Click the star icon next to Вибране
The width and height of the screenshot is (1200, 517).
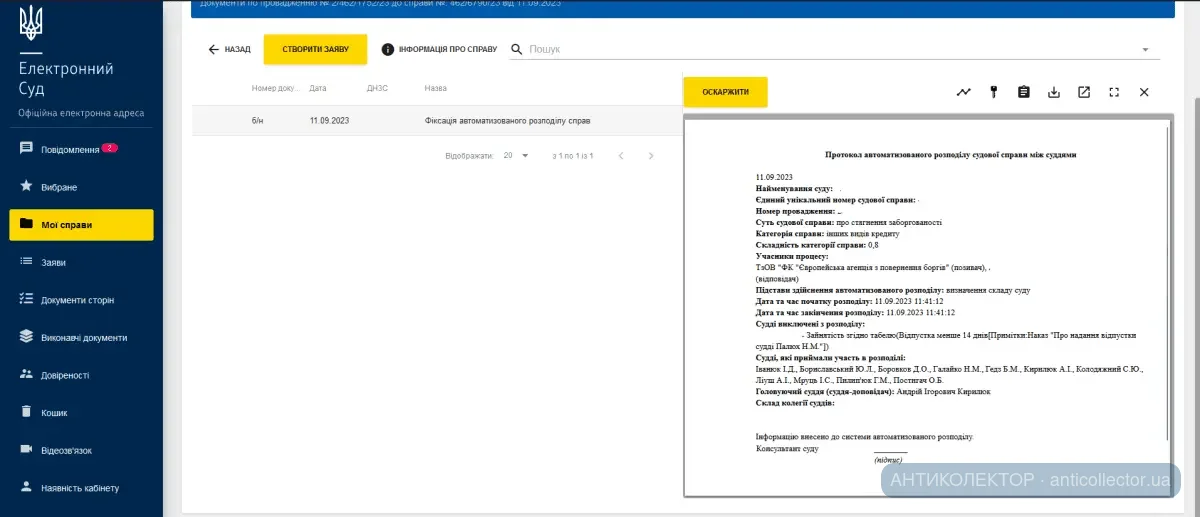click(27, 186)
